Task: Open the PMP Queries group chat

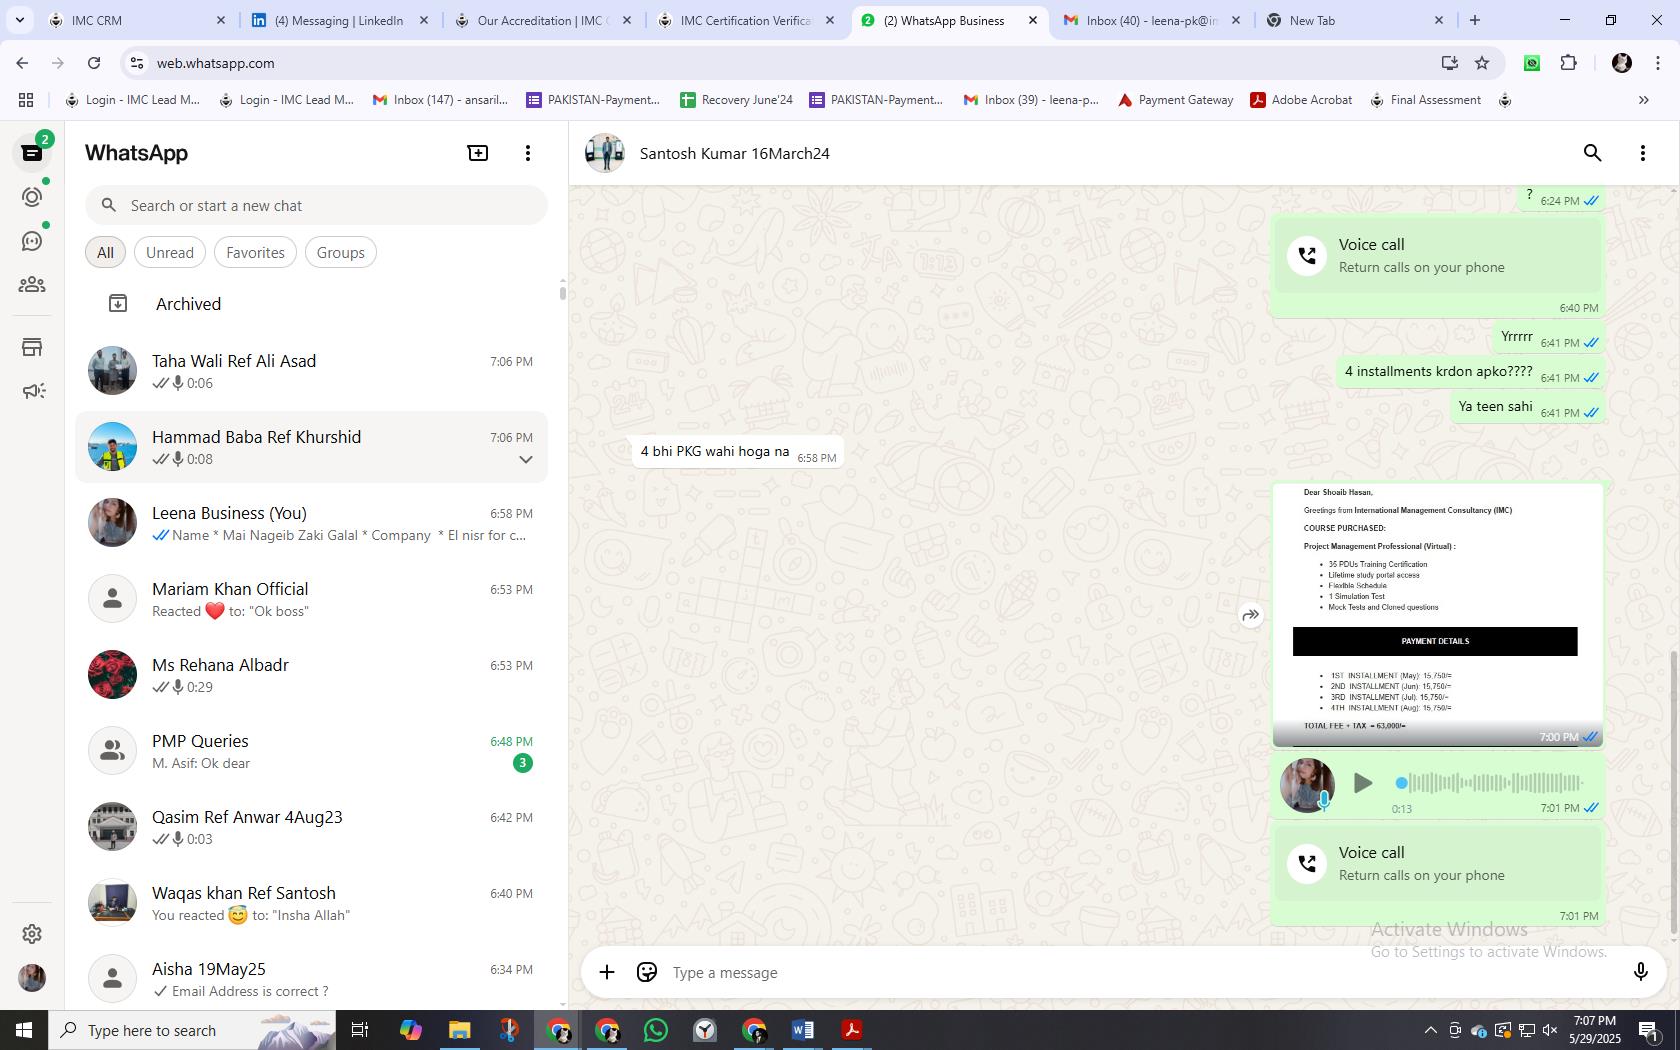Action: pyautogui.click(x=312, y=751)
